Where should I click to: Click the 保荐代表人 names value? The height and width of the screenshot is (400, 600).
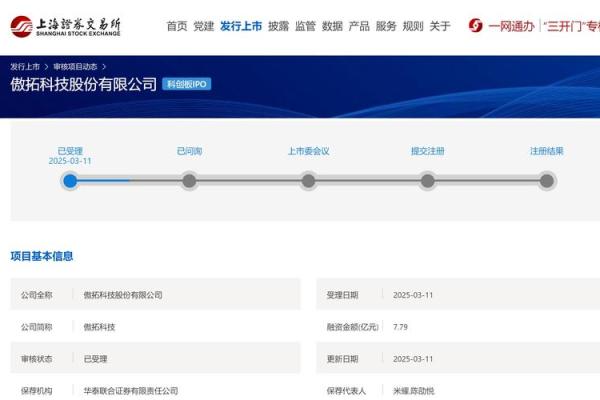[414, 391]
